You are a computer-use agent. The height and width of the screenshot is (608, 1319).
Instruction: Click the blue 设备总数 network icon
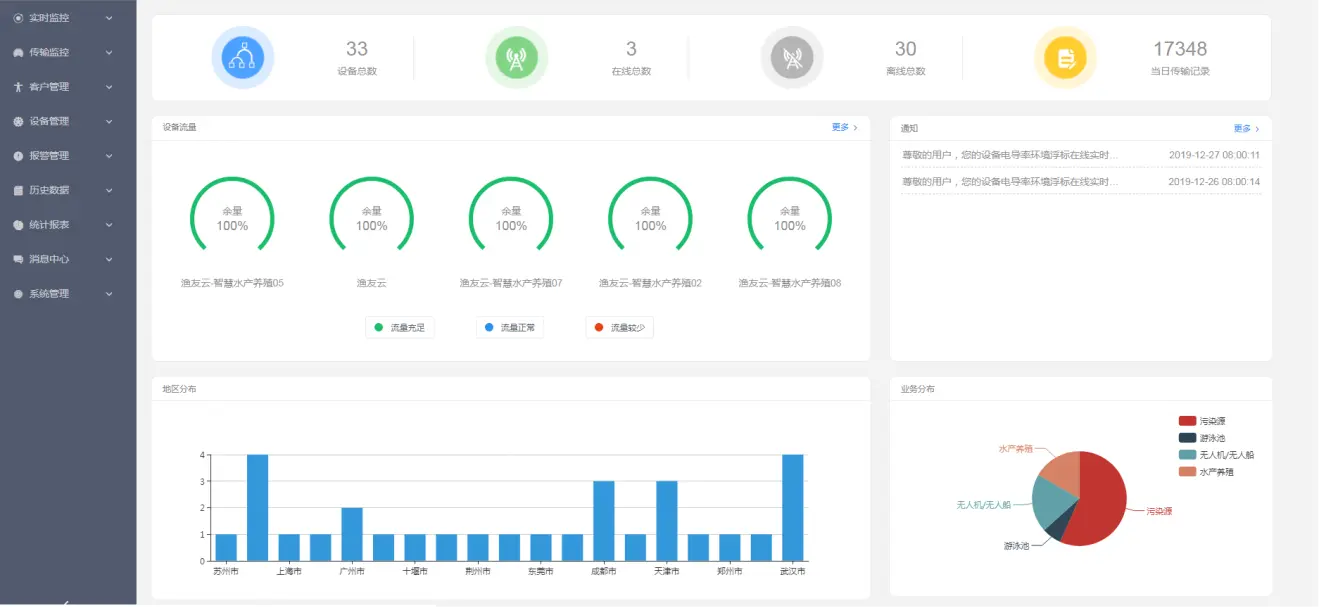[x=243, y=58]
